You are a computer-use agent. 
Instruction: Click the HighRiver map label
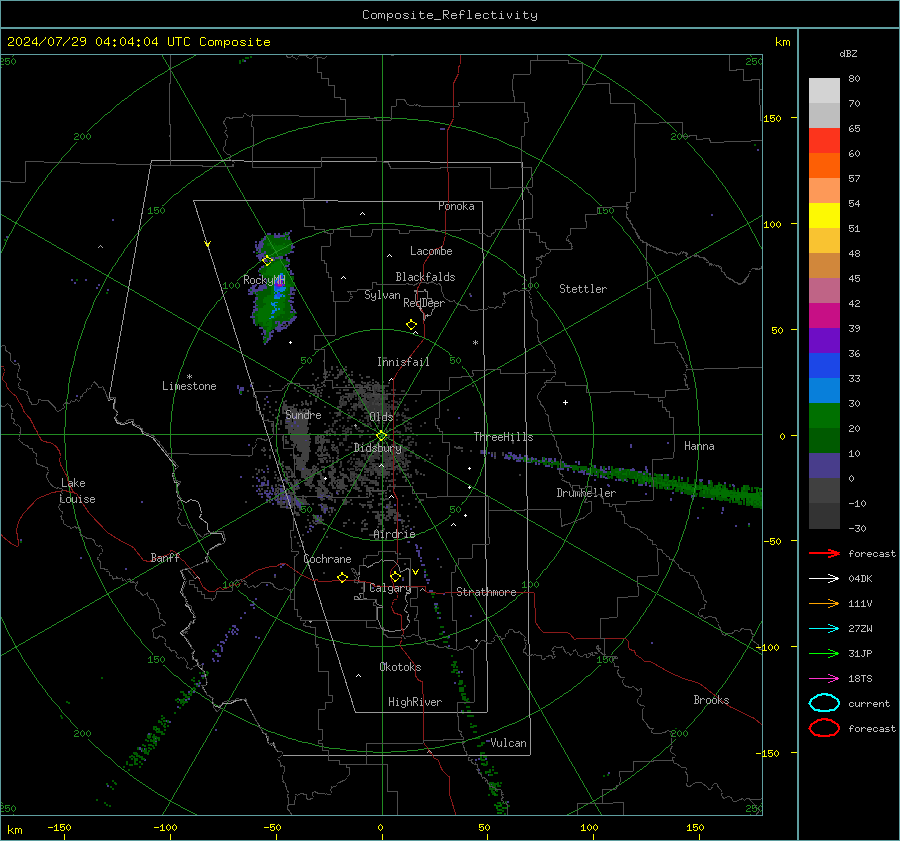[415, 702]
